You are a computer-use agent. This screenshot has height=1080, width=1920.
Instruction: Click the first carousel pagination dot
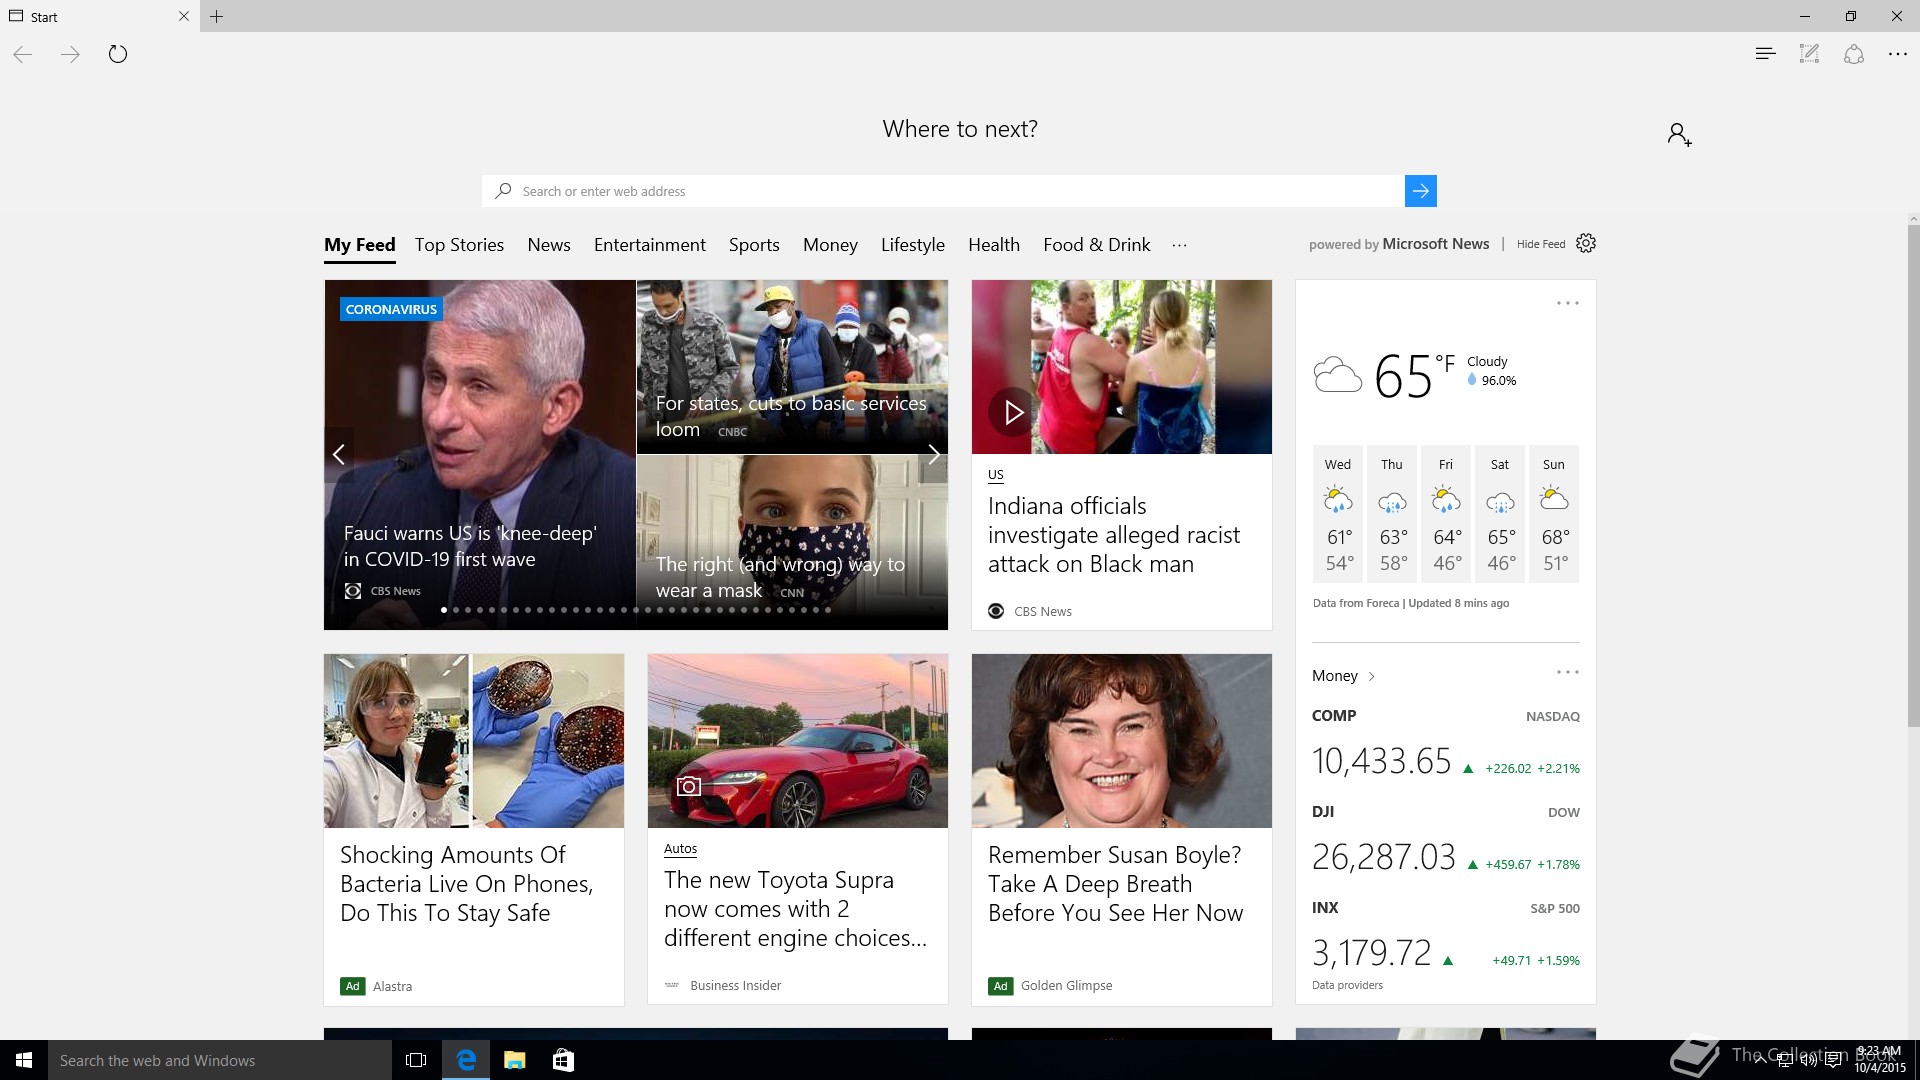(444, 610)
